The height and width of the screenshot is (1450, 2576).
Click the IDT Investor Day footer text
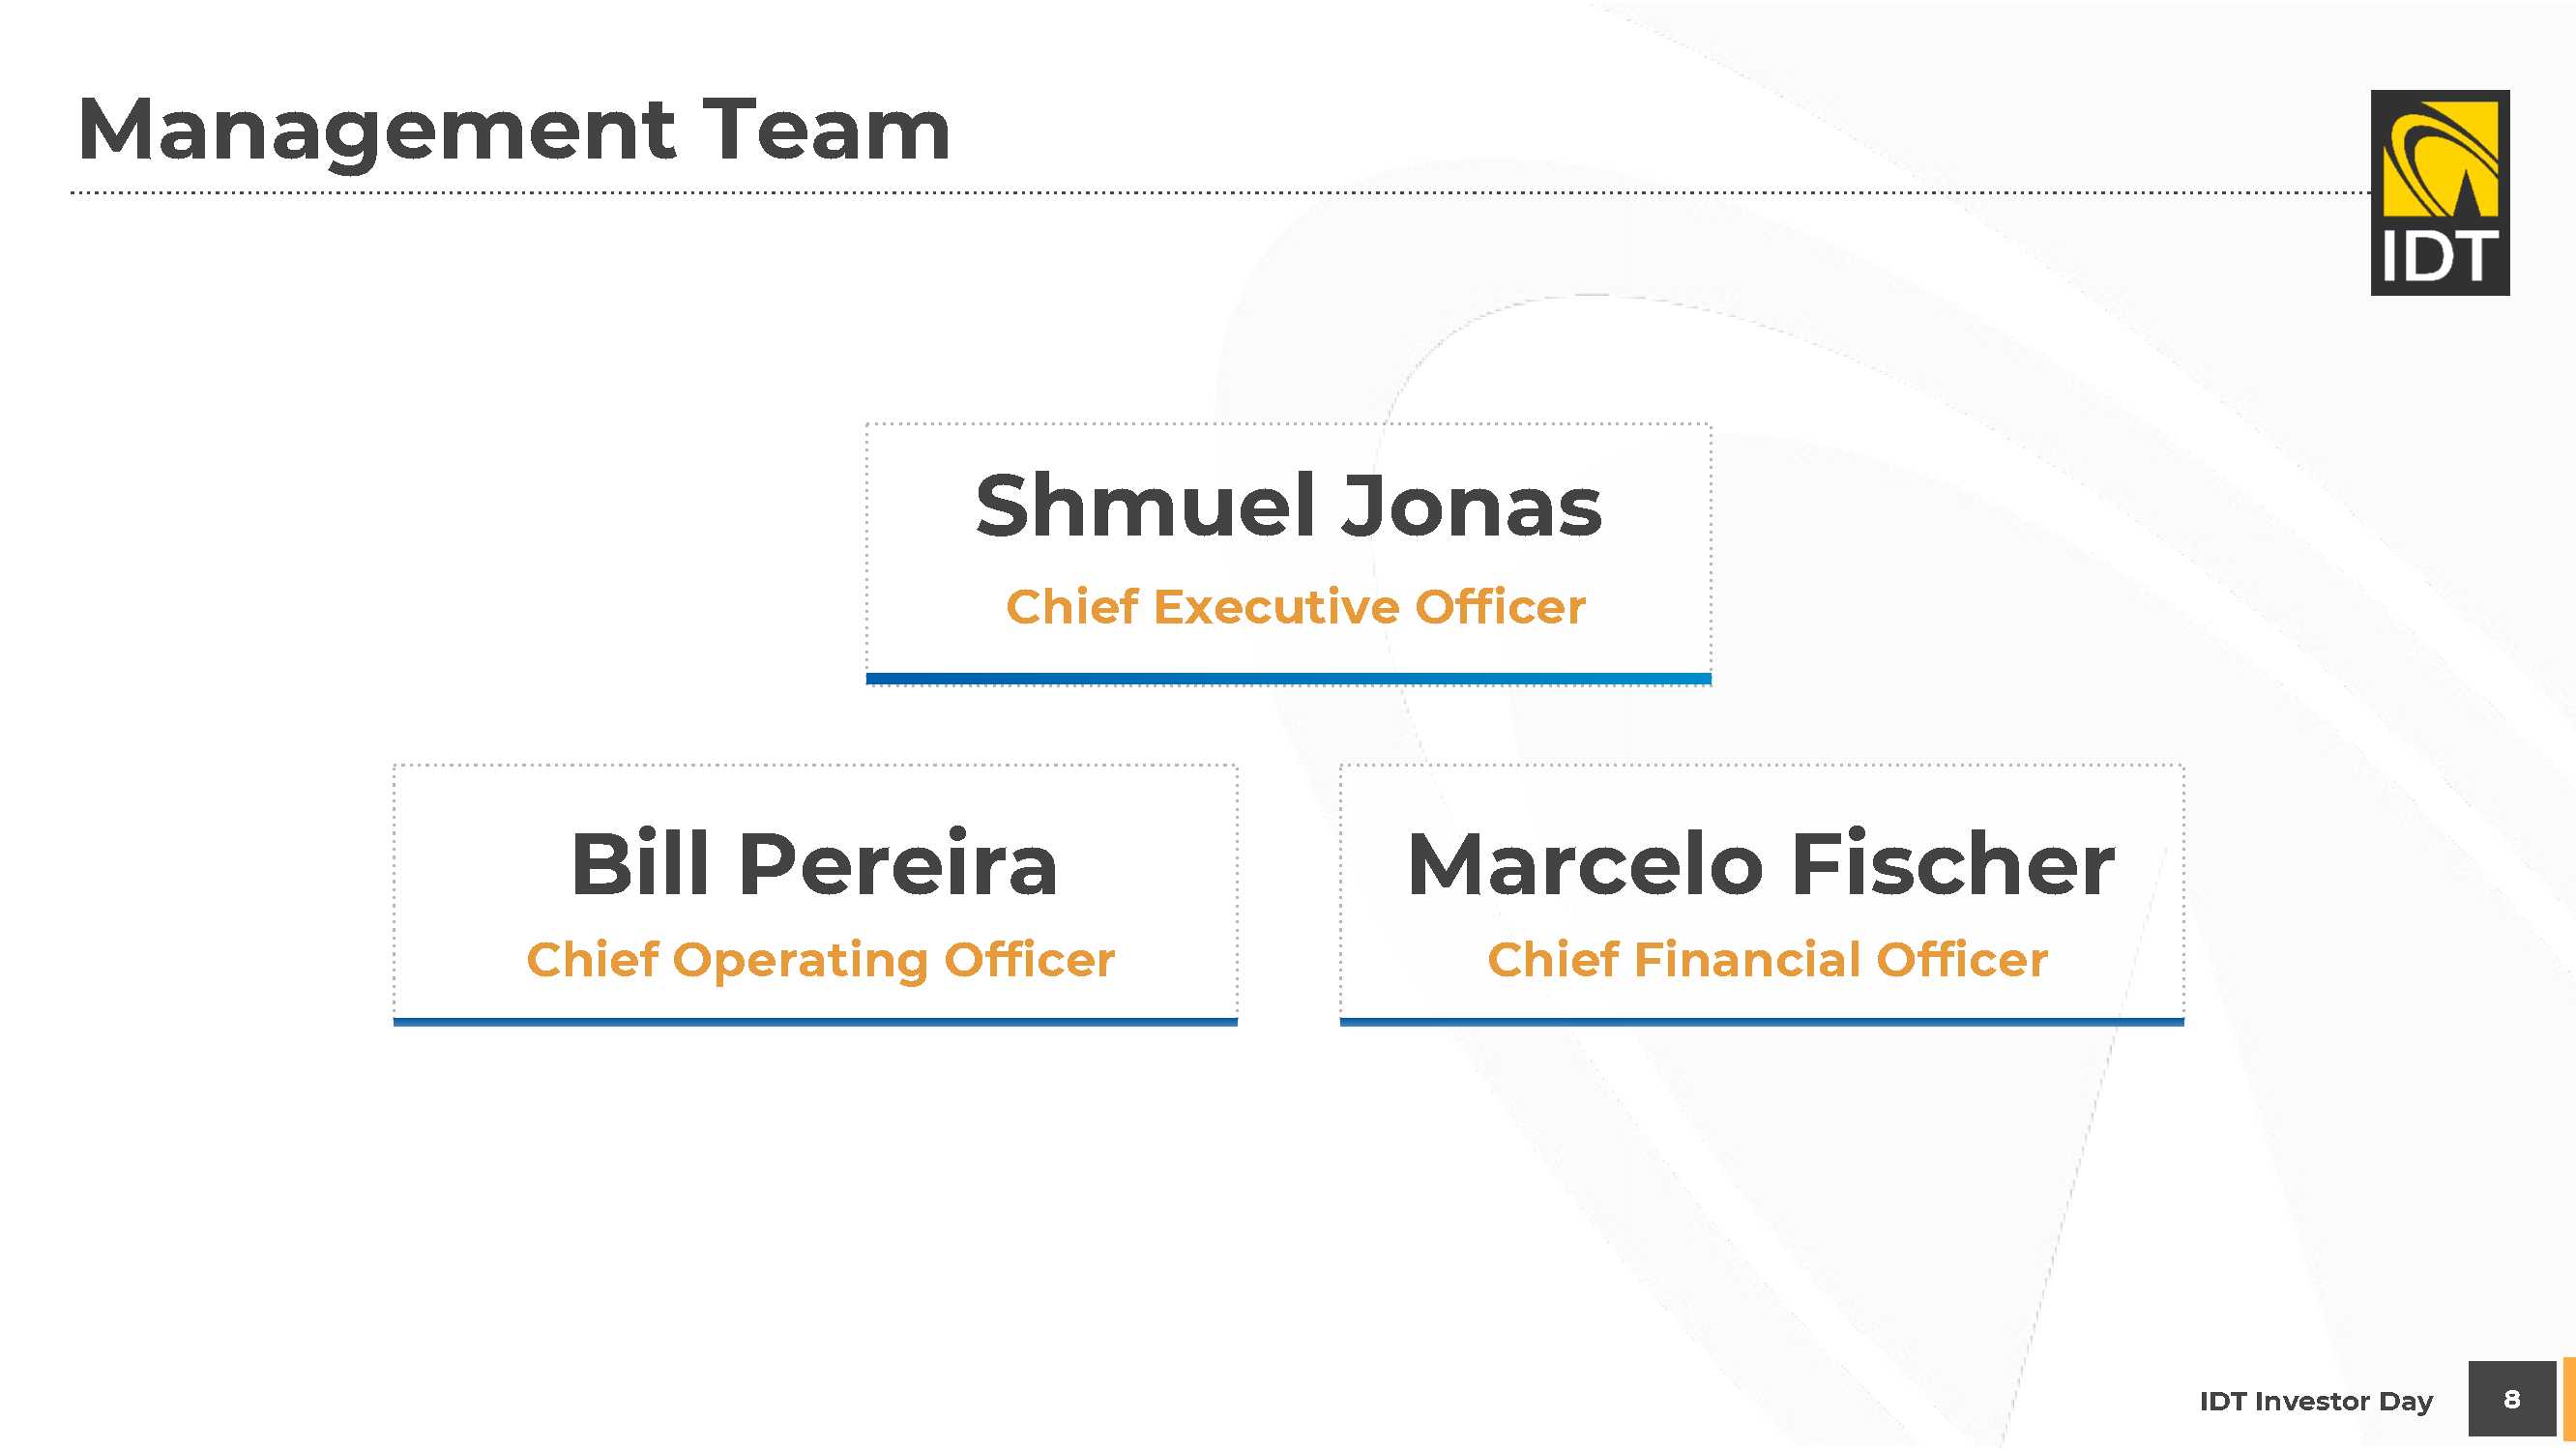[2315, 1400]
